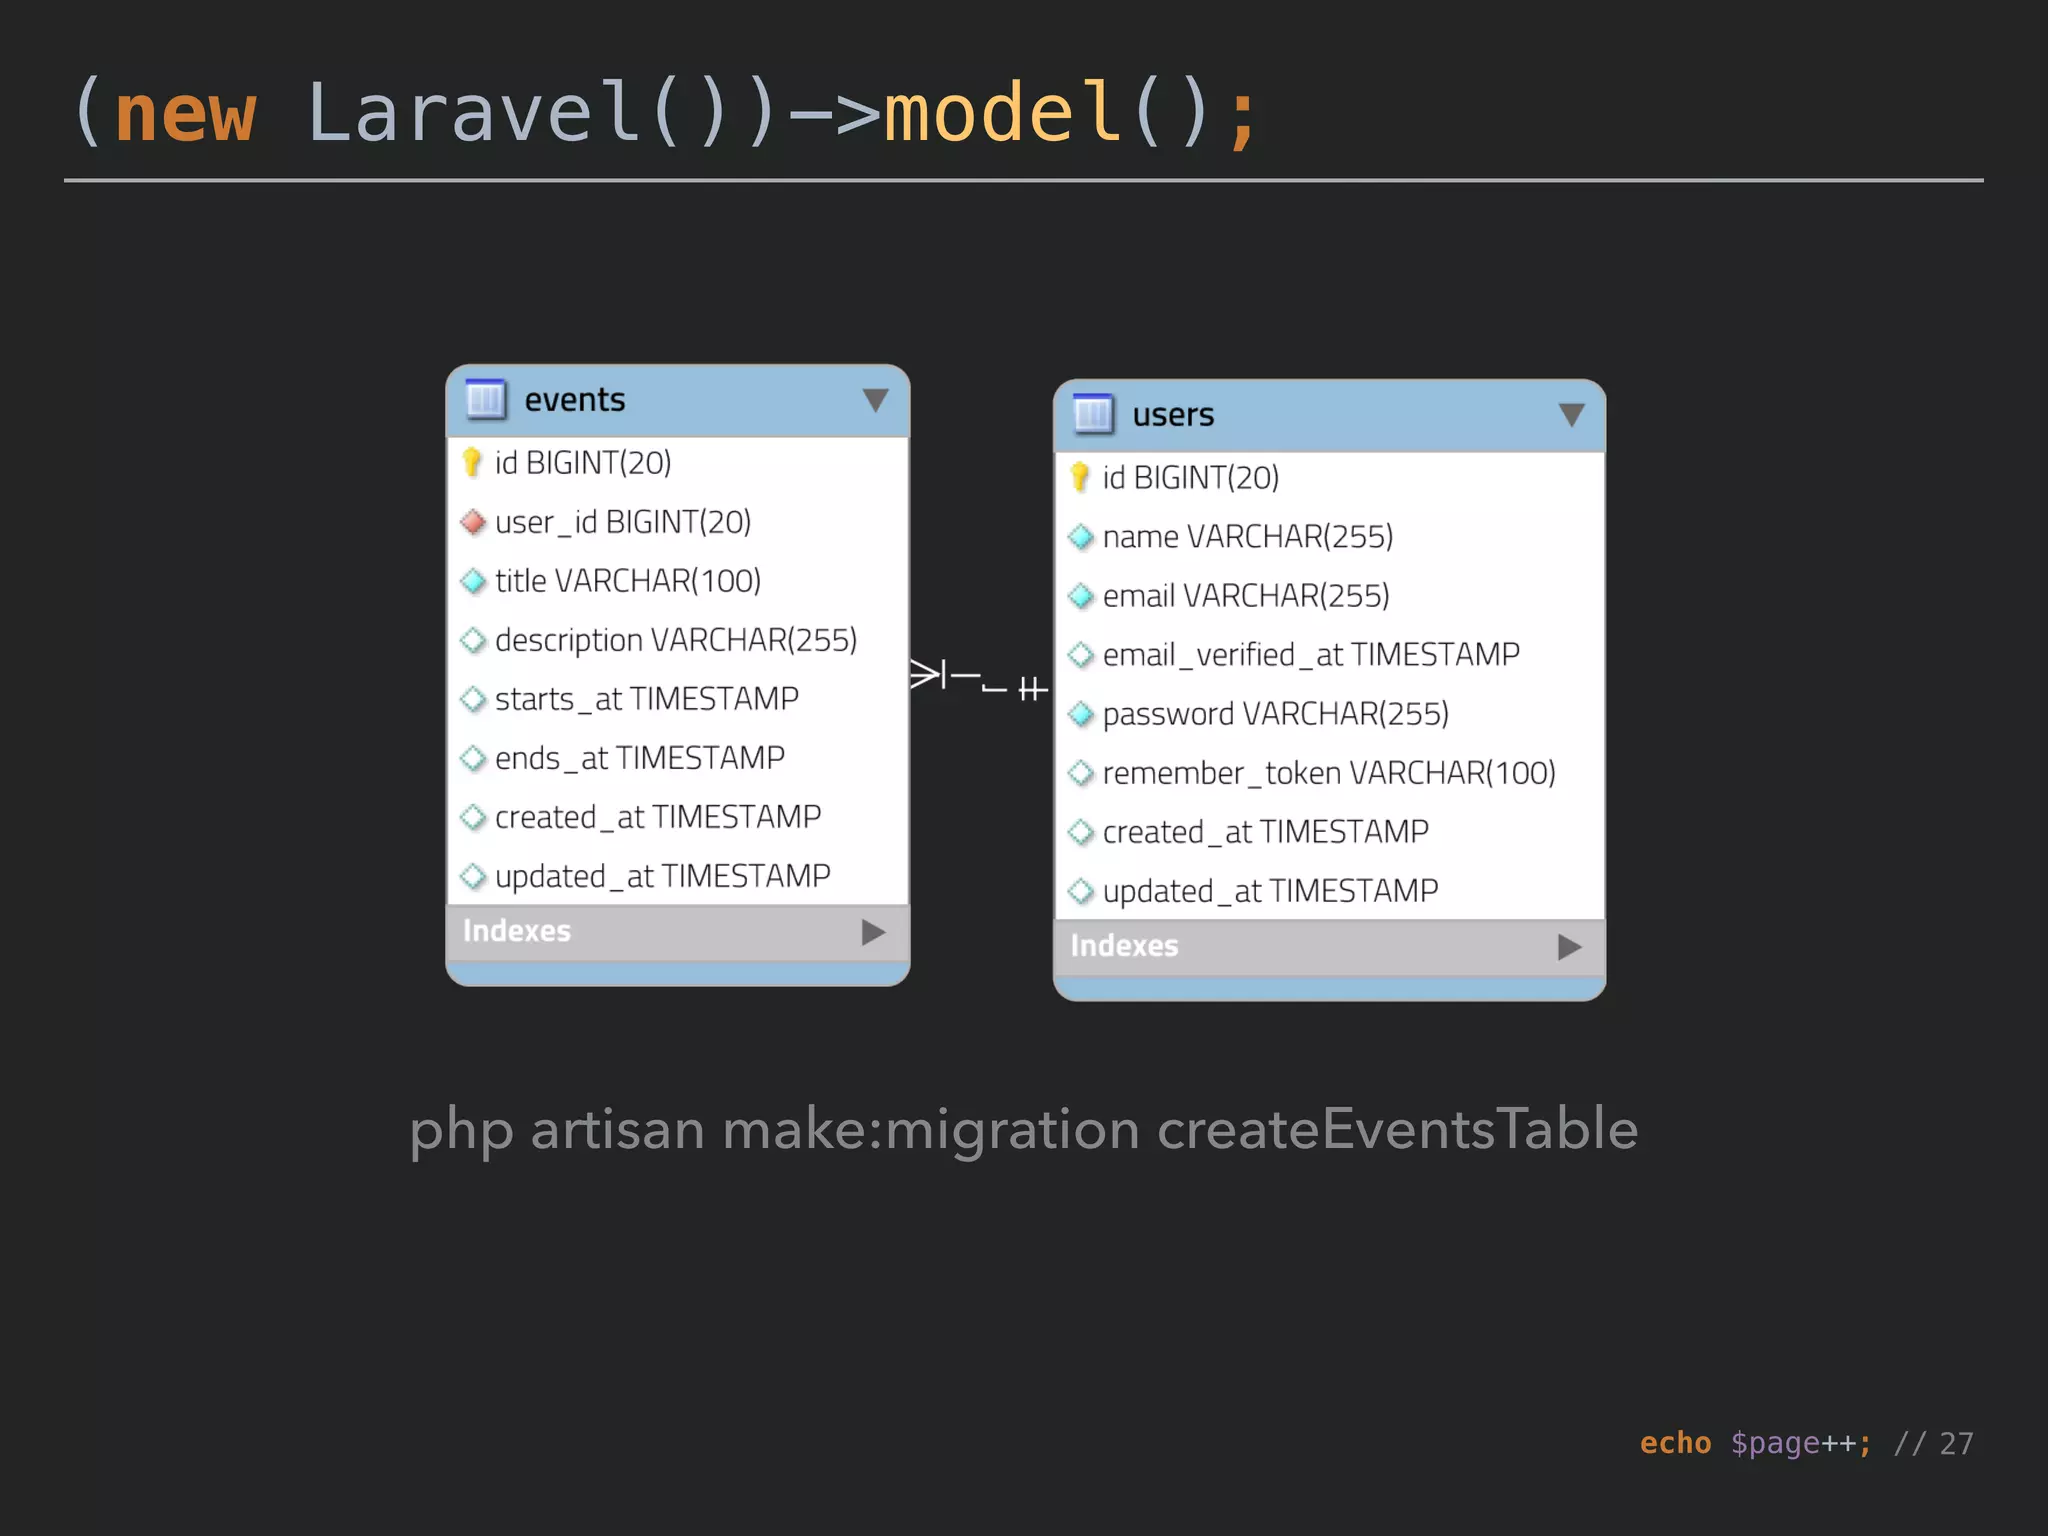Click the diamond icon beside events created_at

pyautogui.click(x=473, y=817)
